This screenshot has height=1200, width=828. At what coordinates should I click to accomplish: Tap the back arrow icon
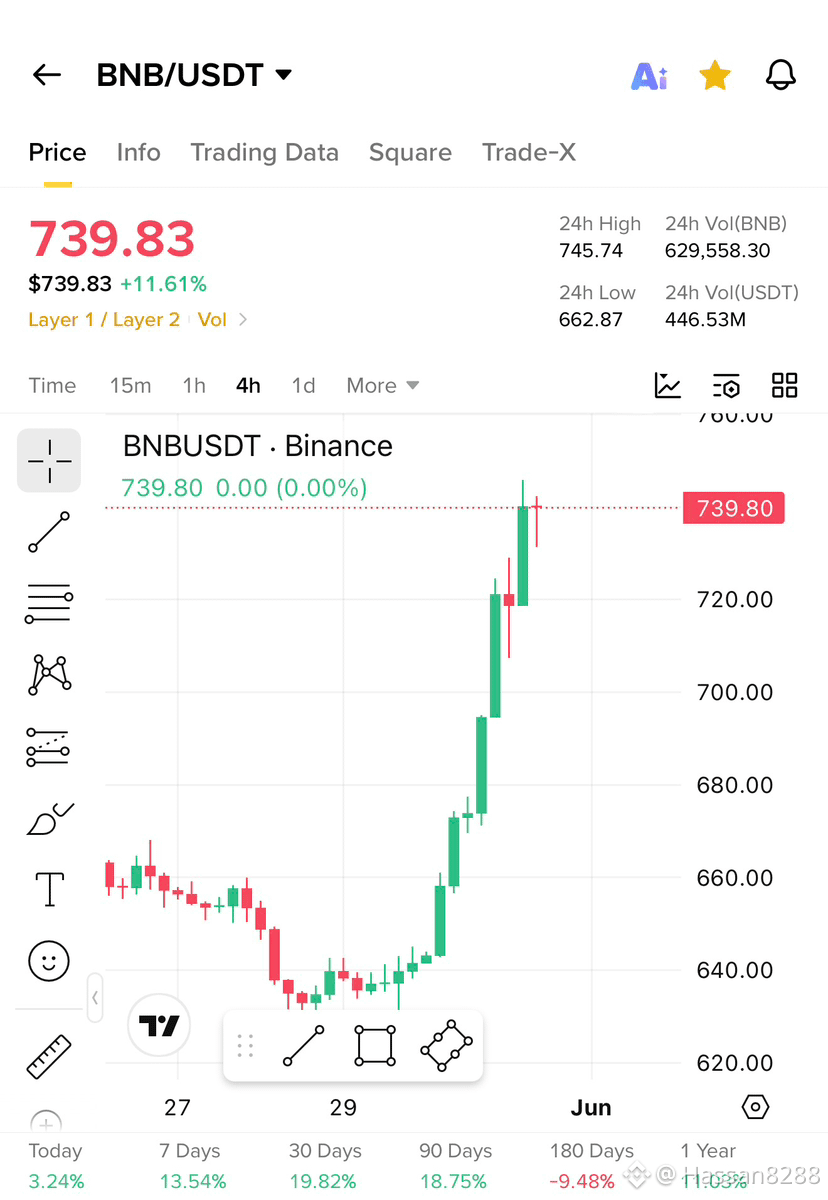pyautogui.click(x=47, y=75)
